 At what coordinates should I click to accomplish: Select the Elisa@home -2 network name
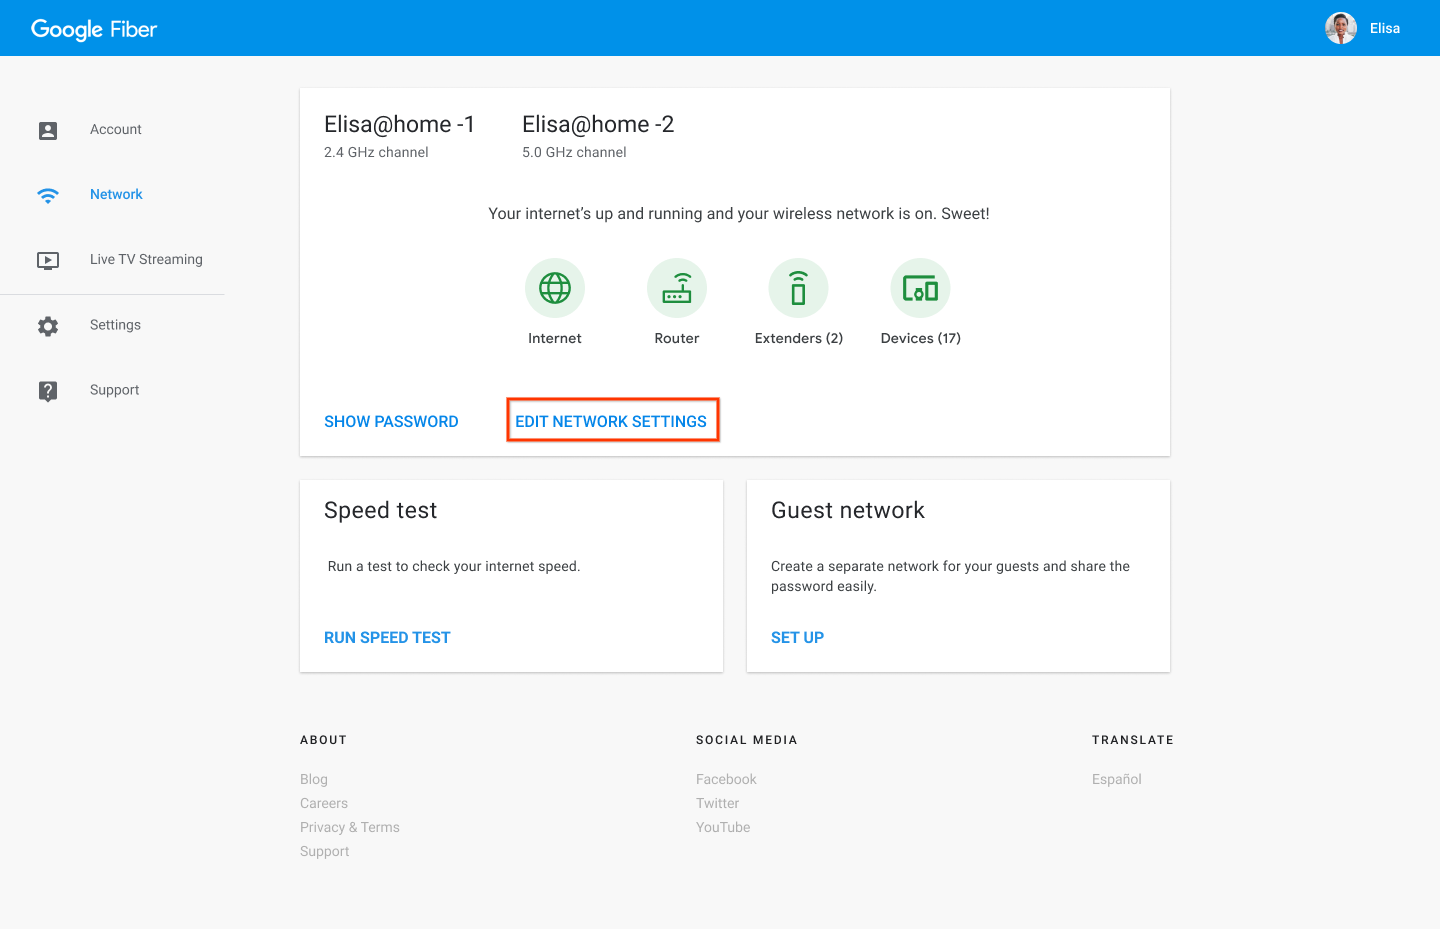[x=598, y=124]
